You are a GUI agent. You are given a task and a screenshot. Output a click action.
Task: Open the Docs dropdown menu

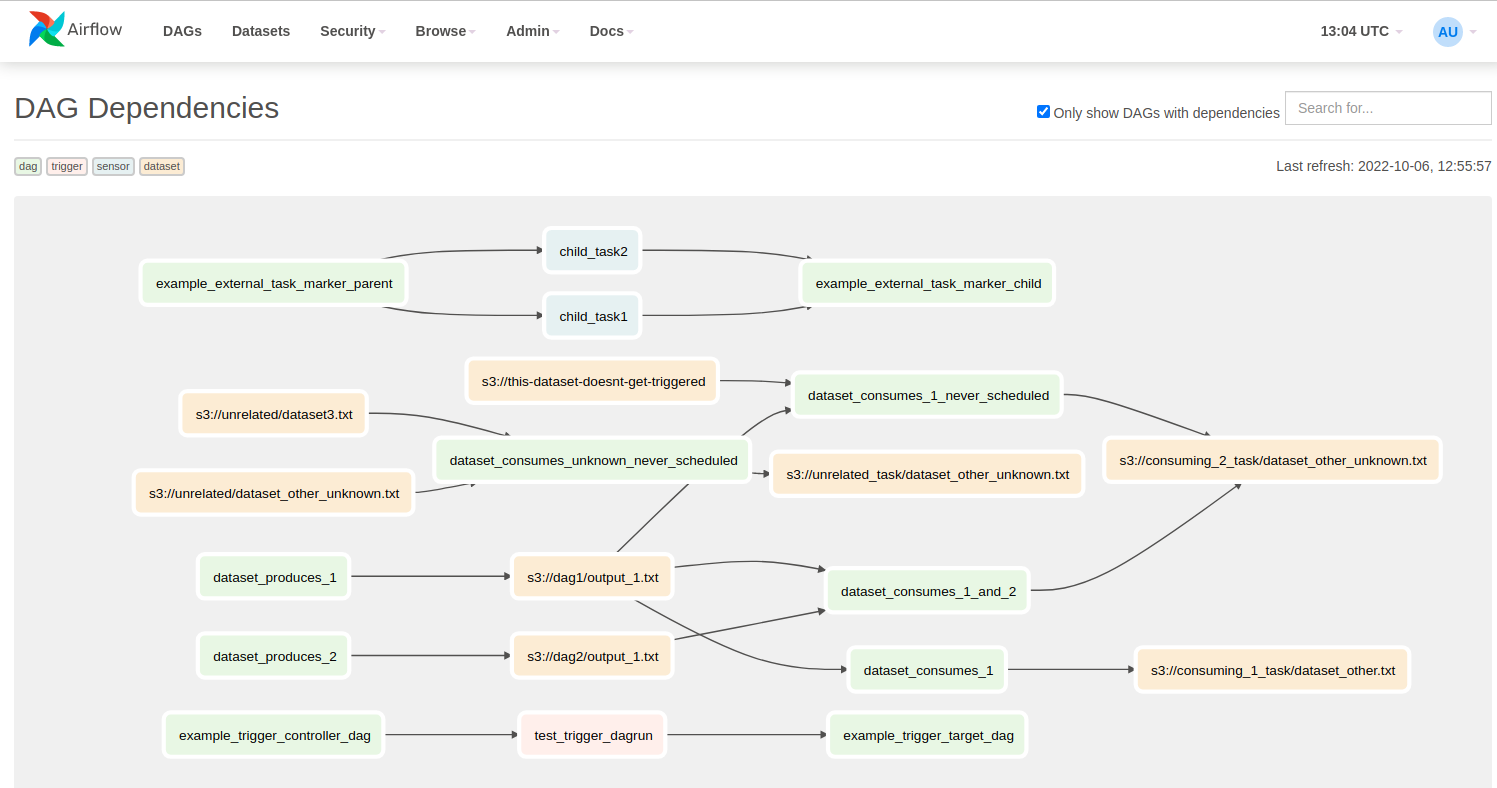point(611,31)
